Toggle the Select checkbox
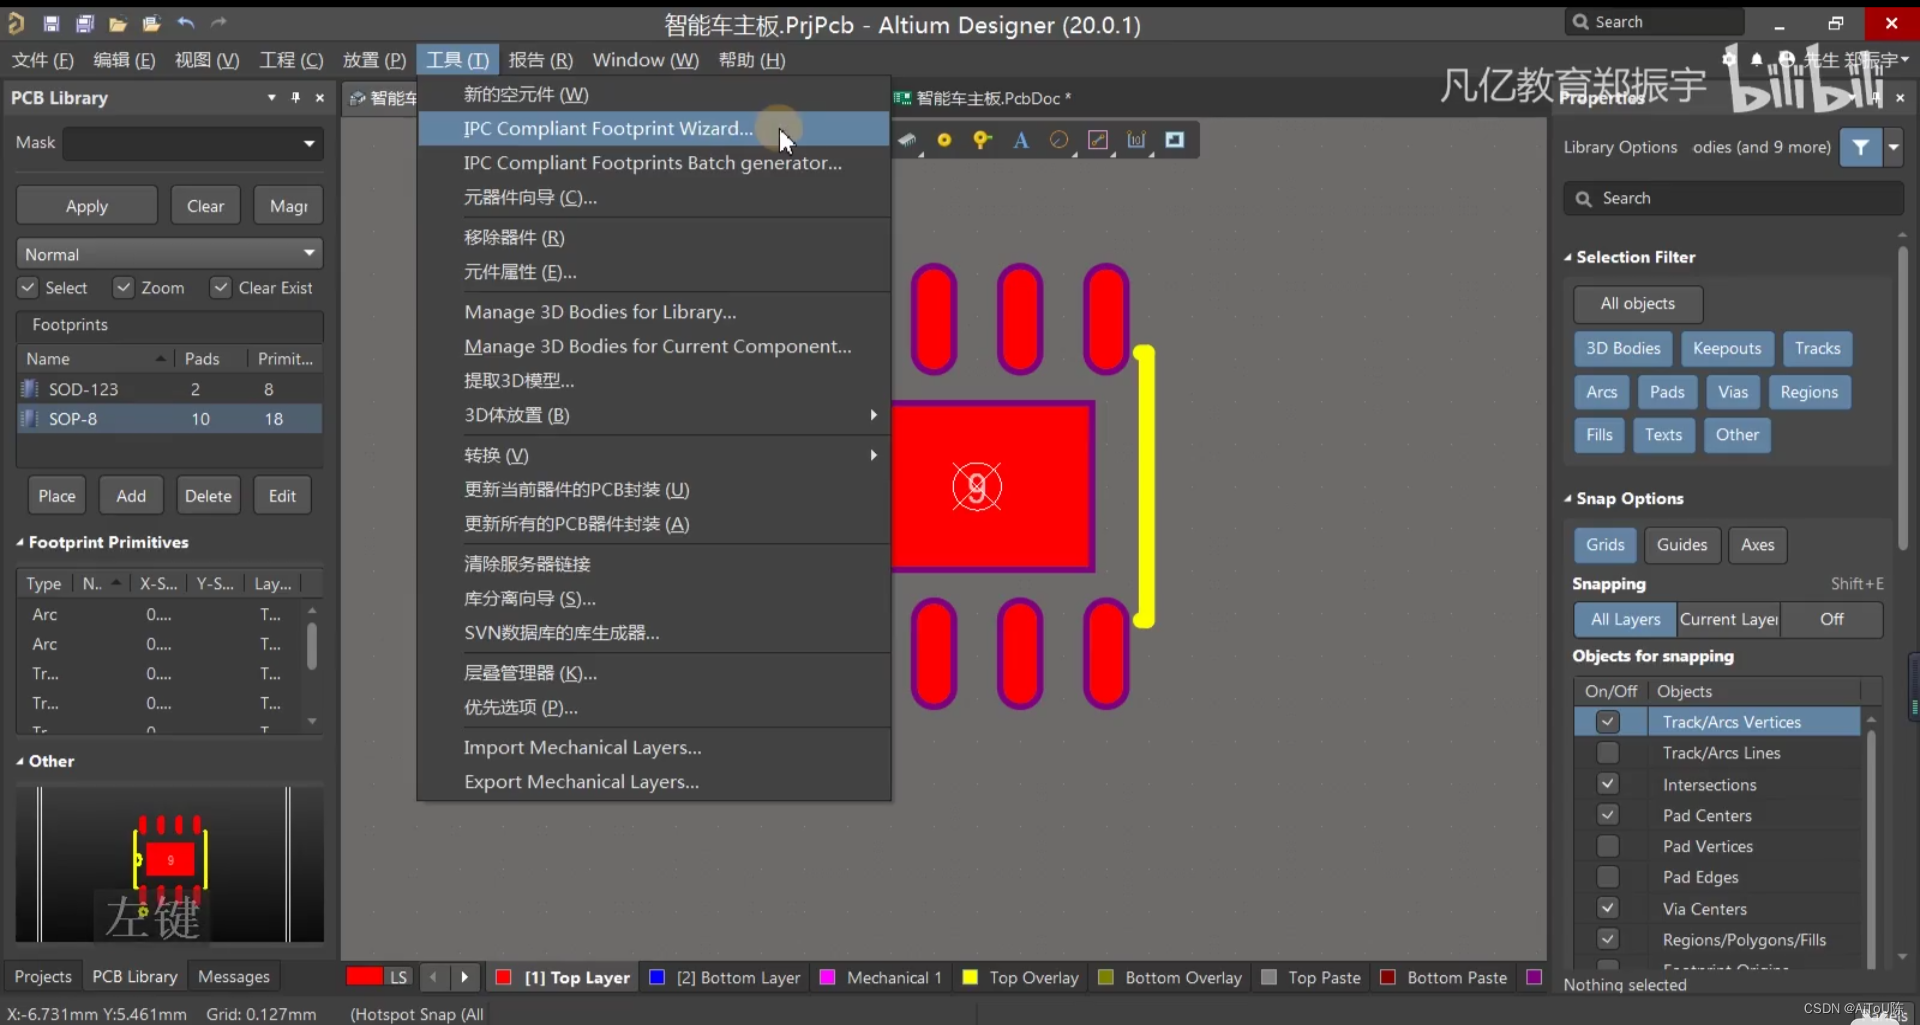The width and height of the screenshot is (1920, 1025). pos(28,287)
